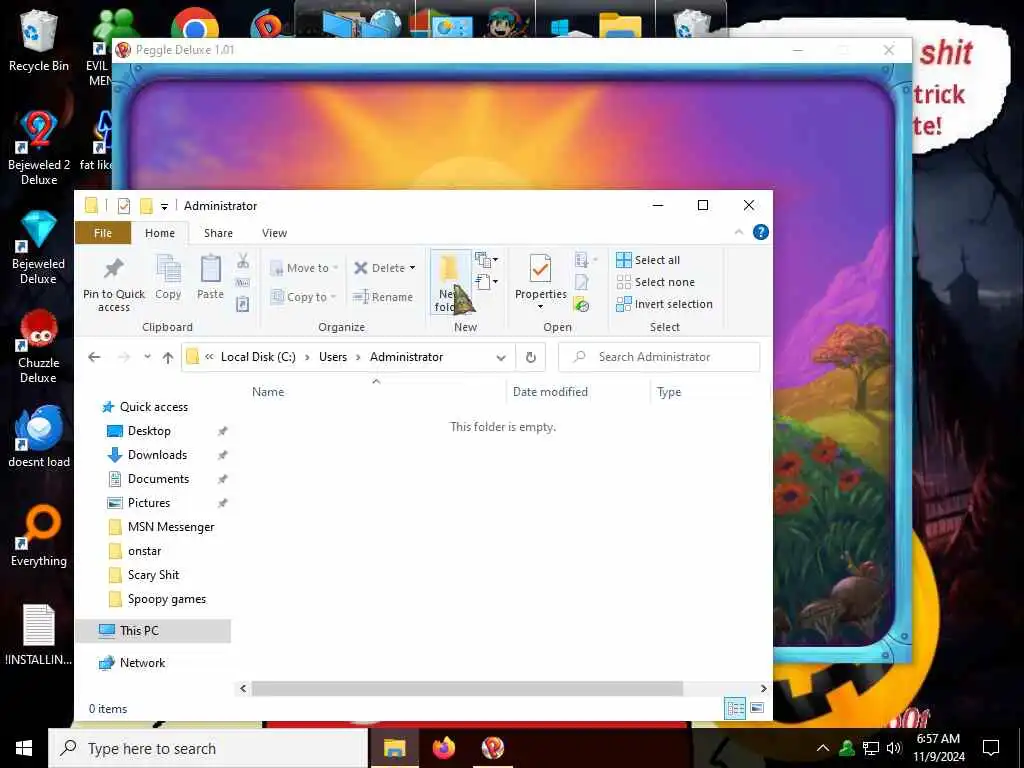Click the Copy ribbon button
Screen dimensions: 1024x768
[x=168, y=277]
